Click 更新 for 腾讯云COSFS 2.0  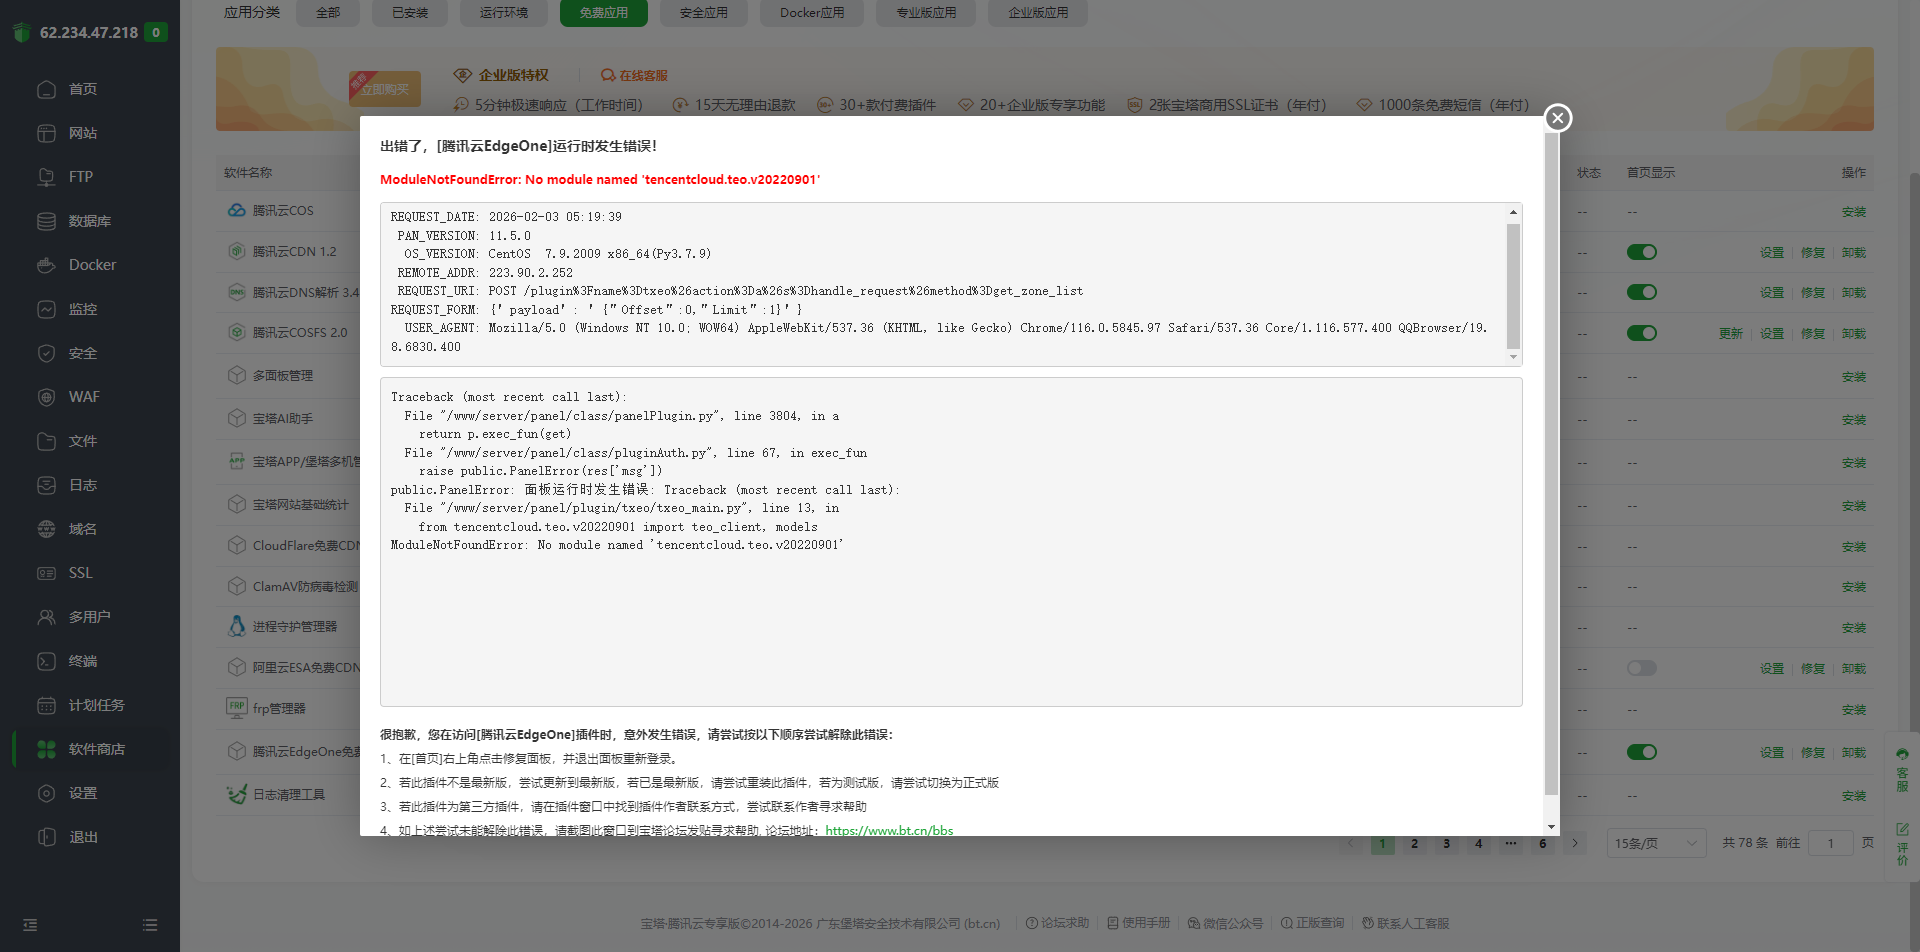point(1731,334)
